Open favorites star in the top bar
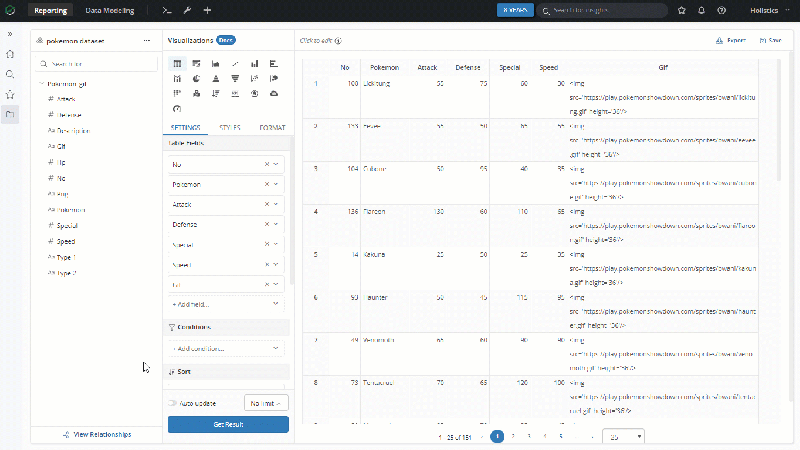This screenshot has width=800, height=450. point(682,10)
